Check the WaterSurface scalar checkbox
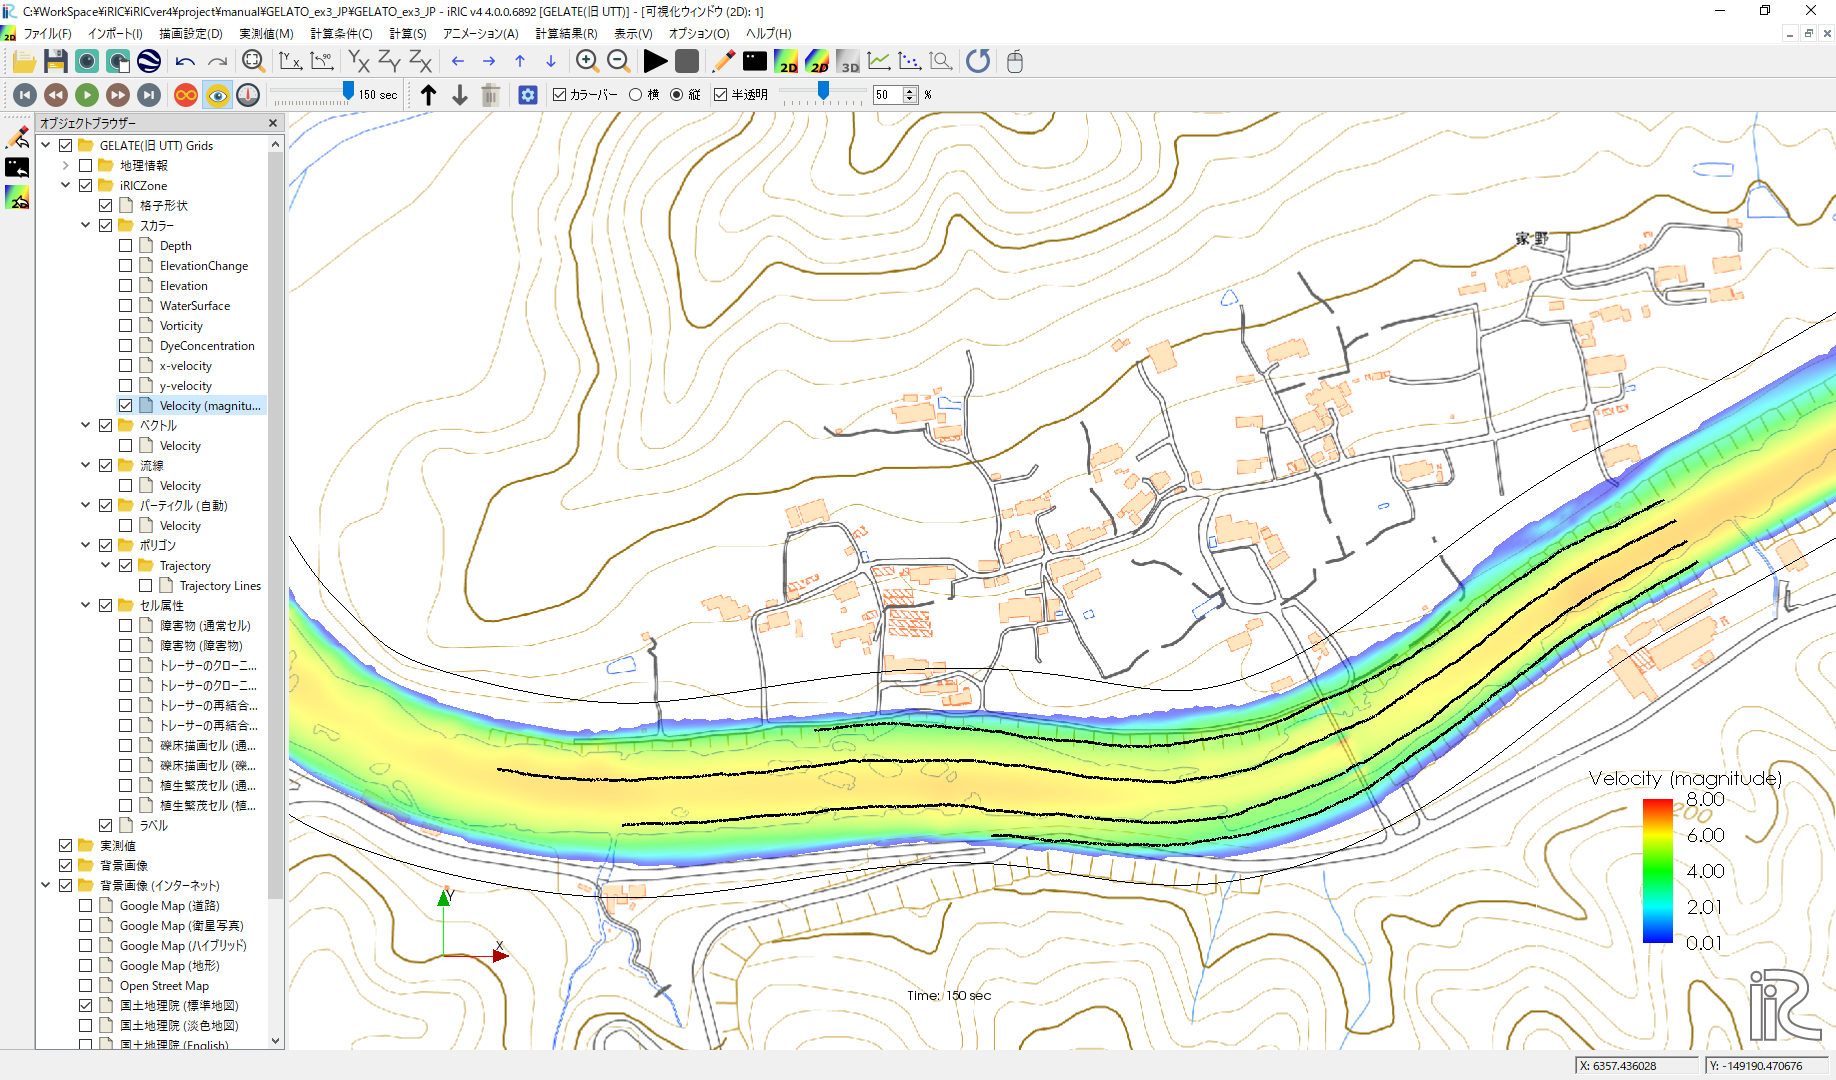This screenshot has width=1836, height=1080. (125, 306)
